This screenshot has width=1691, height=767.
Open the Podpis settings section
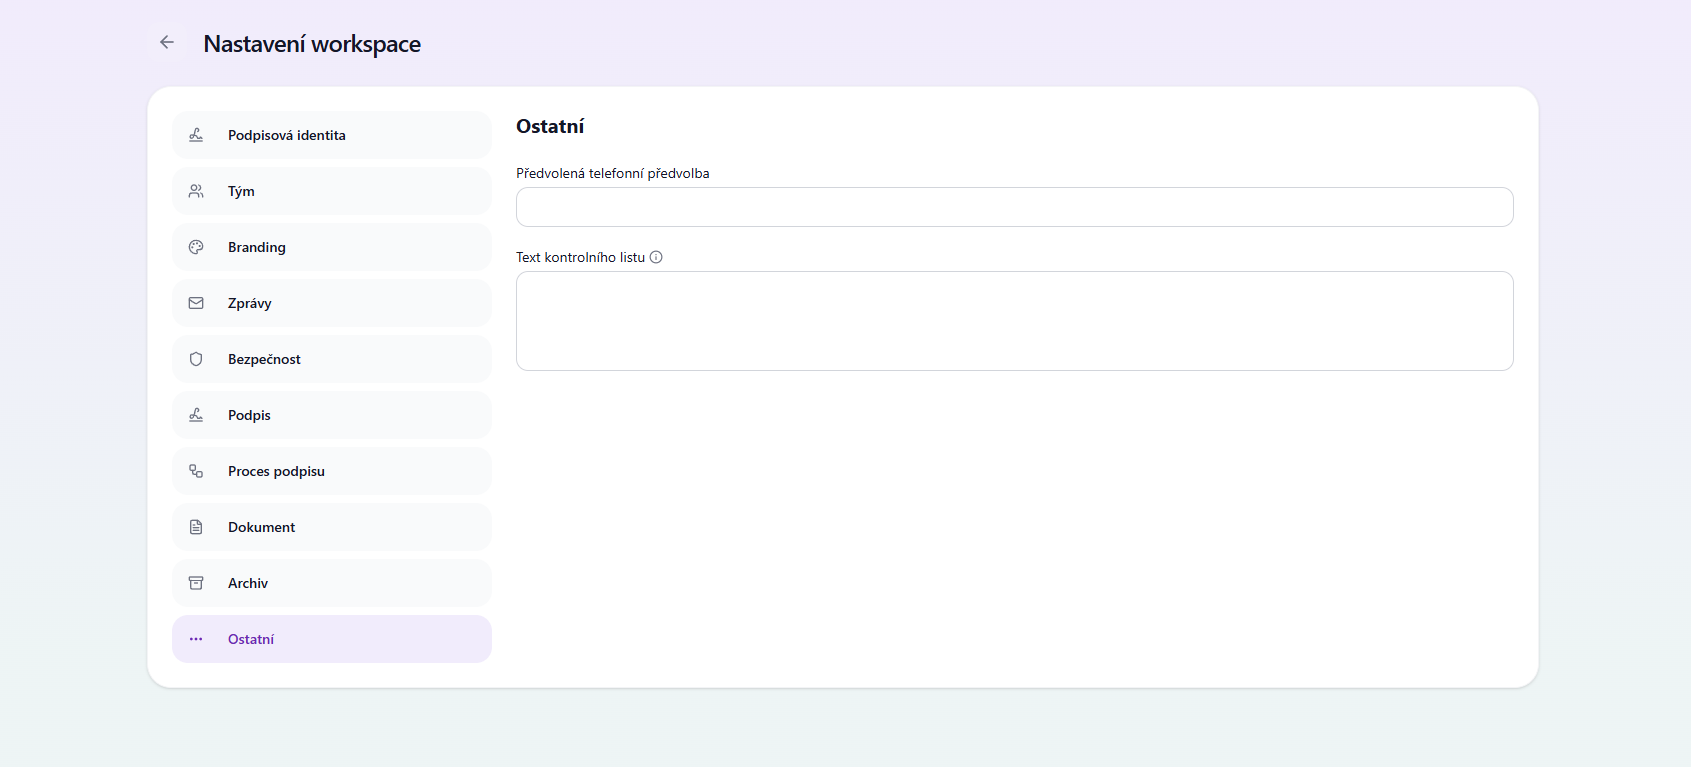(332, 415)
